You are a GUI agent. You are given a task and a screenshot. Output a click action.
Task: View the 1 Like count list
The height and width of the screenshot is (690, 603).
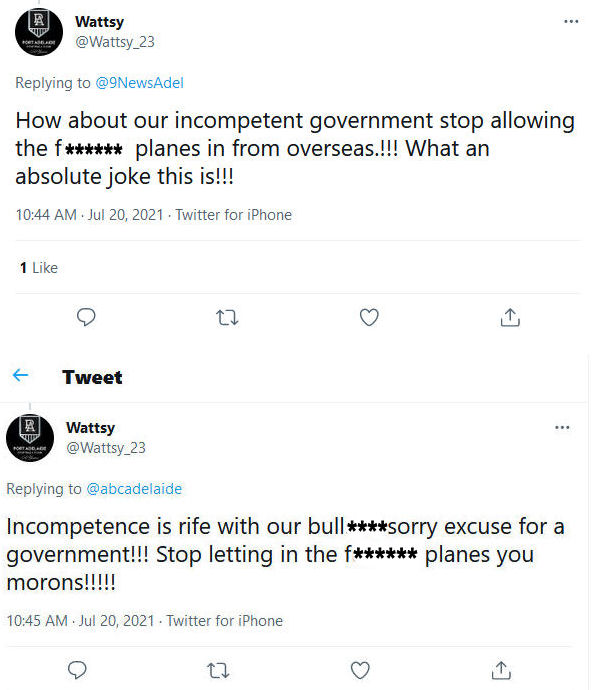38,268
